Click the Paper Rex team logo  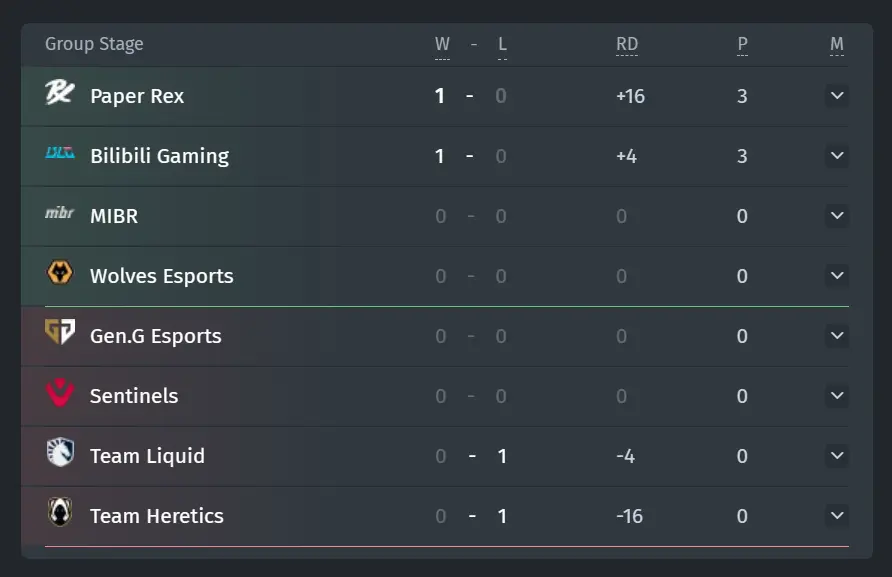point(60,92)
